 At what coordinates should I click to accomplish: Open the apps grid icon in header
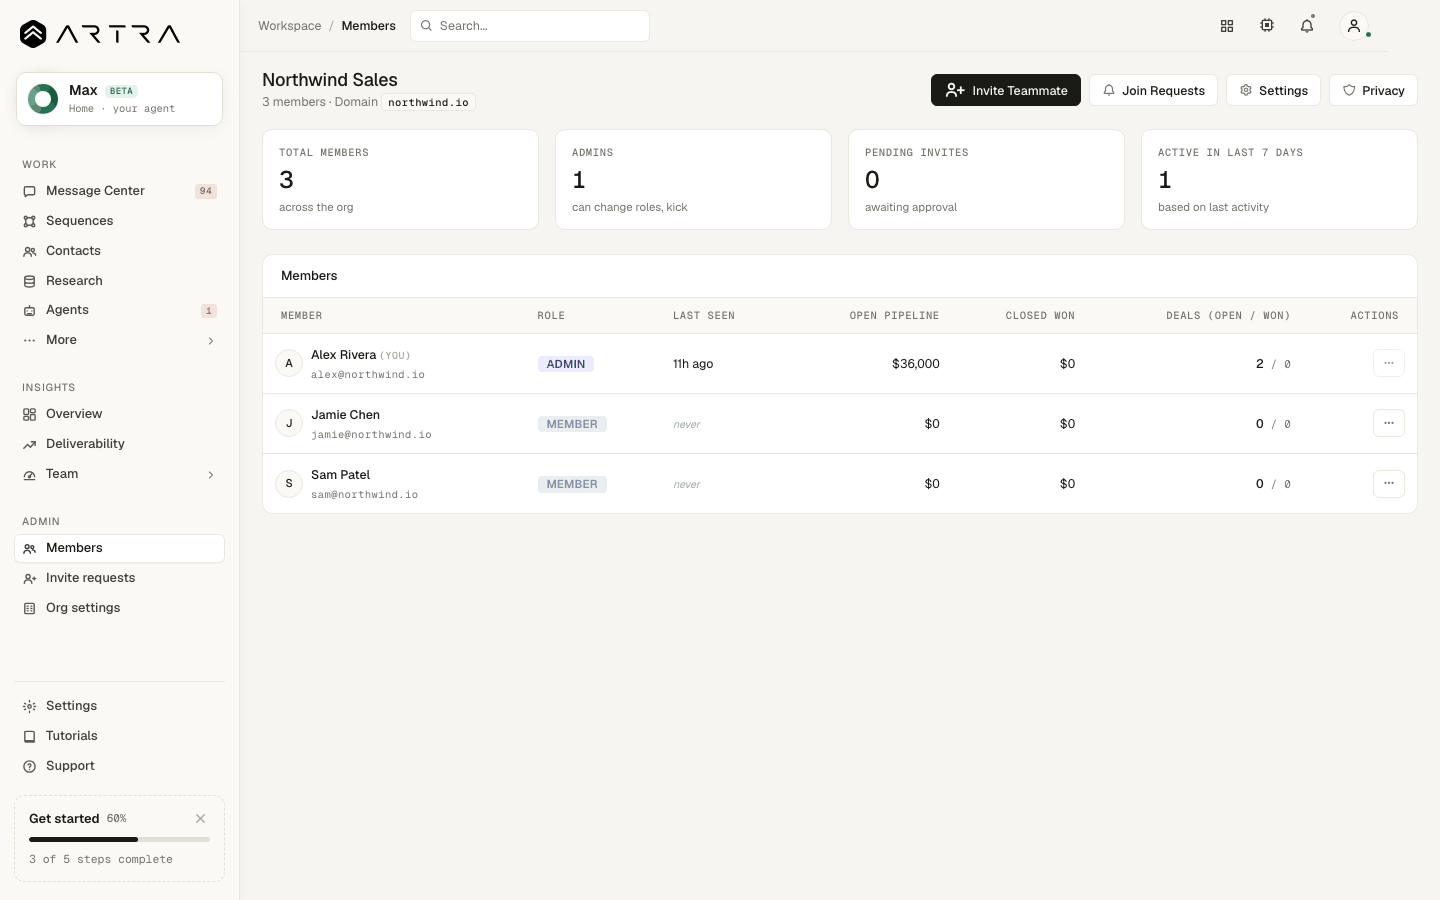(1227, 26)
